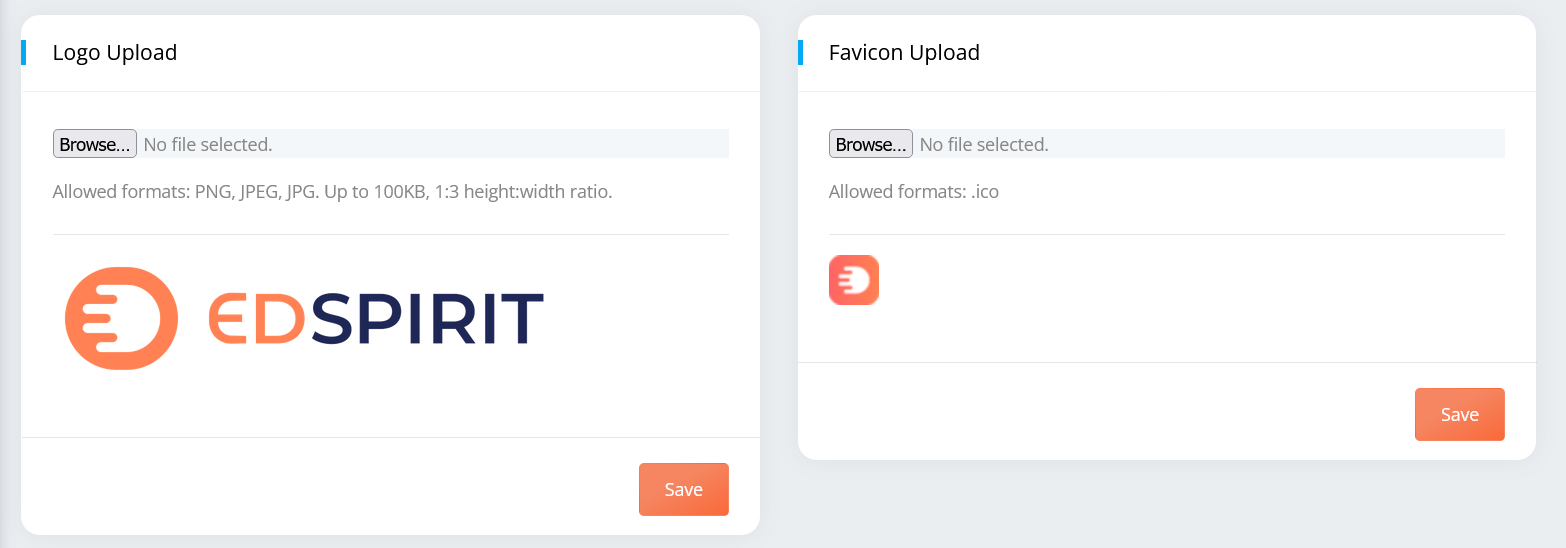Click the orange EdSpirit circular logo icon
This screenshot has width=1566, height=548.
click(x=121, y=318)
